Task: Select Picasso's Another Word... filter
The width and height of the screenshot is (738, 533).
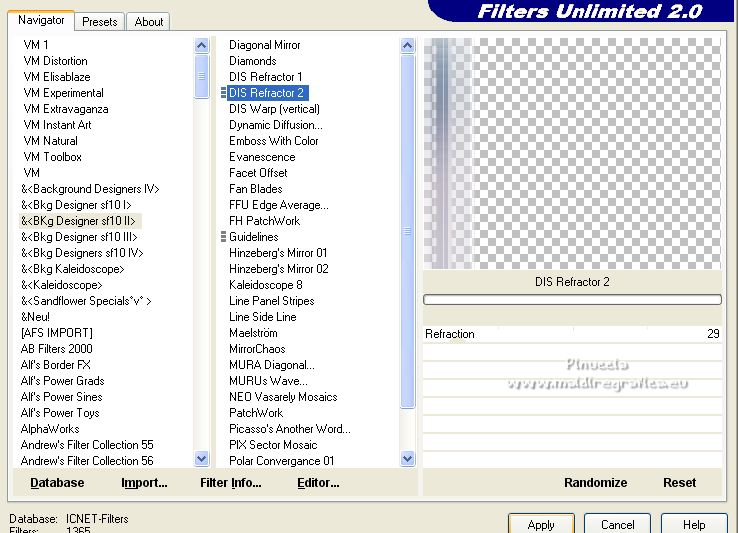Action: (289, 429)
